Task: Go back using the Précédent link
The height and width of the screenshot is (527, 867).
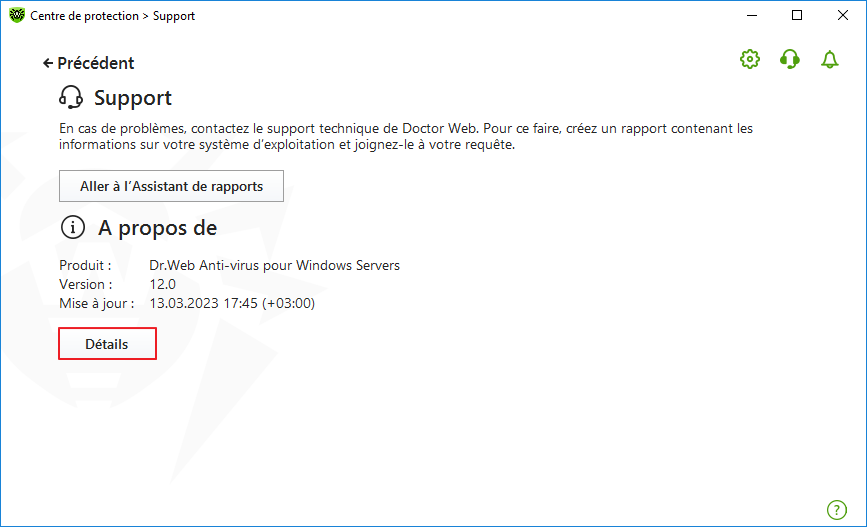Action: tap(96, 63)
